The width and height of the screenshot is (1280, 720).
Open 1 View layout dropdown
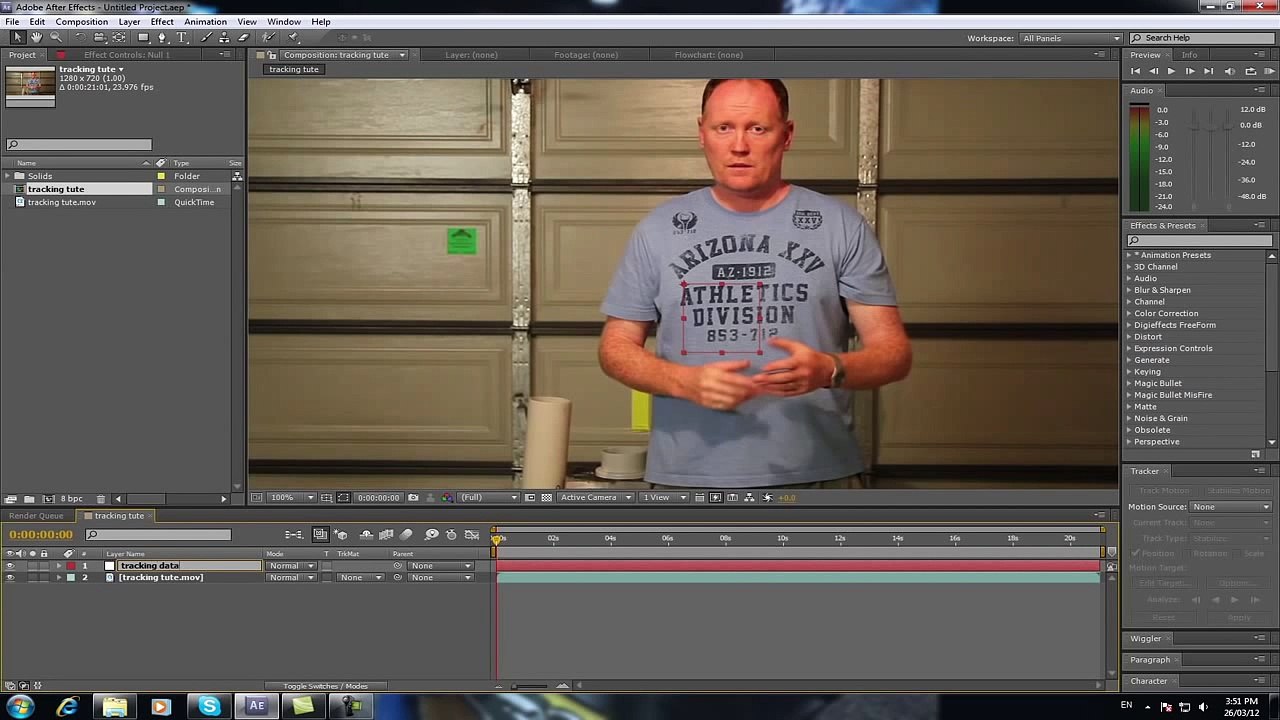[x=665, y=497]
